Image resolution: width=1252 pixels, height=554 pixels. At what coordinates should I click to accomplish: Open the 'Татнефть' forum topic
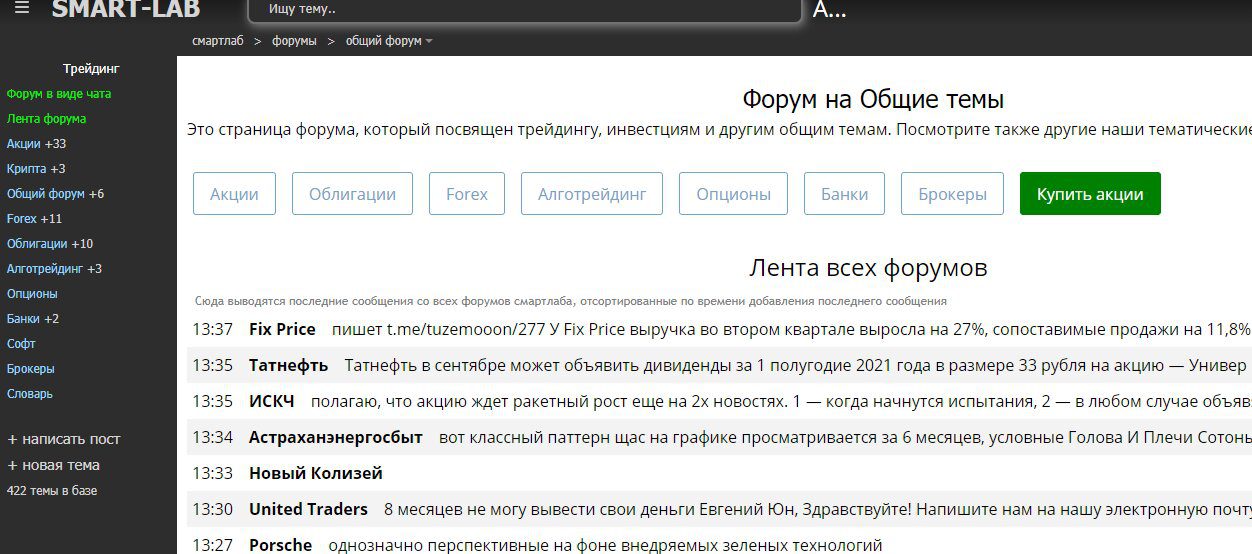[x=288, y=365]
